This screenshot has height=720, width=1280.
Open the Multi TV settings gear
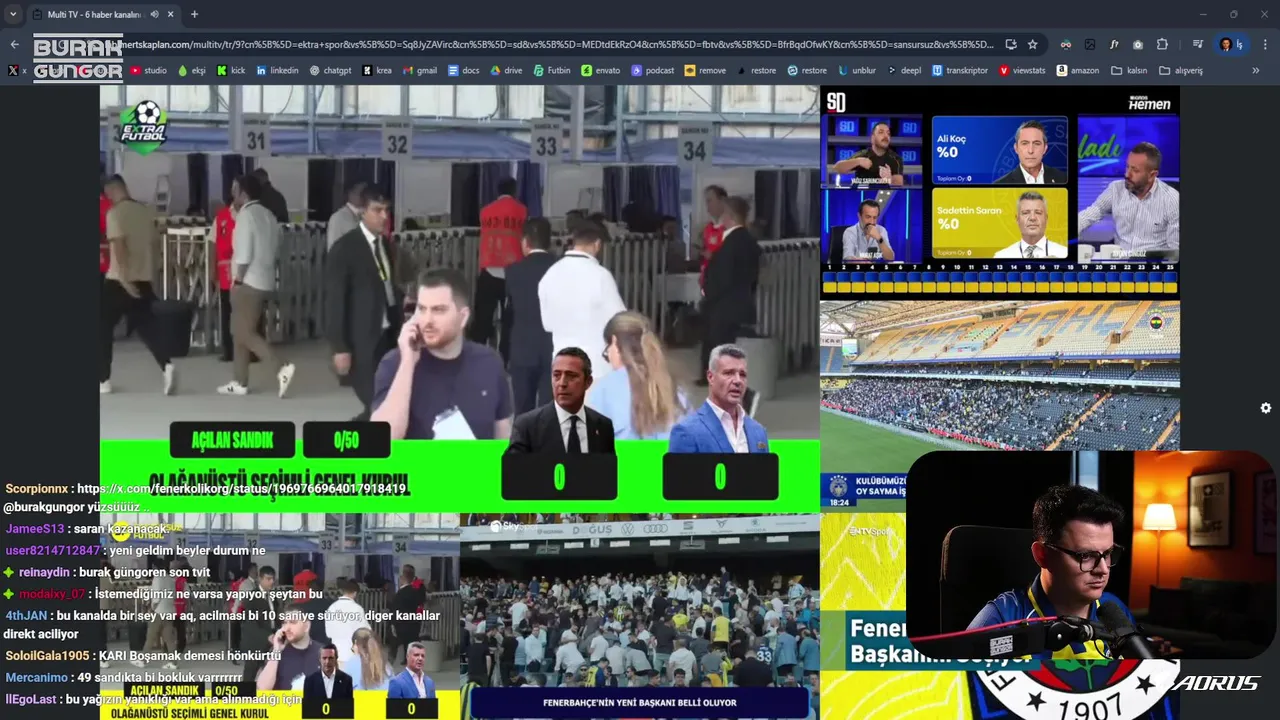(1266, 408)
